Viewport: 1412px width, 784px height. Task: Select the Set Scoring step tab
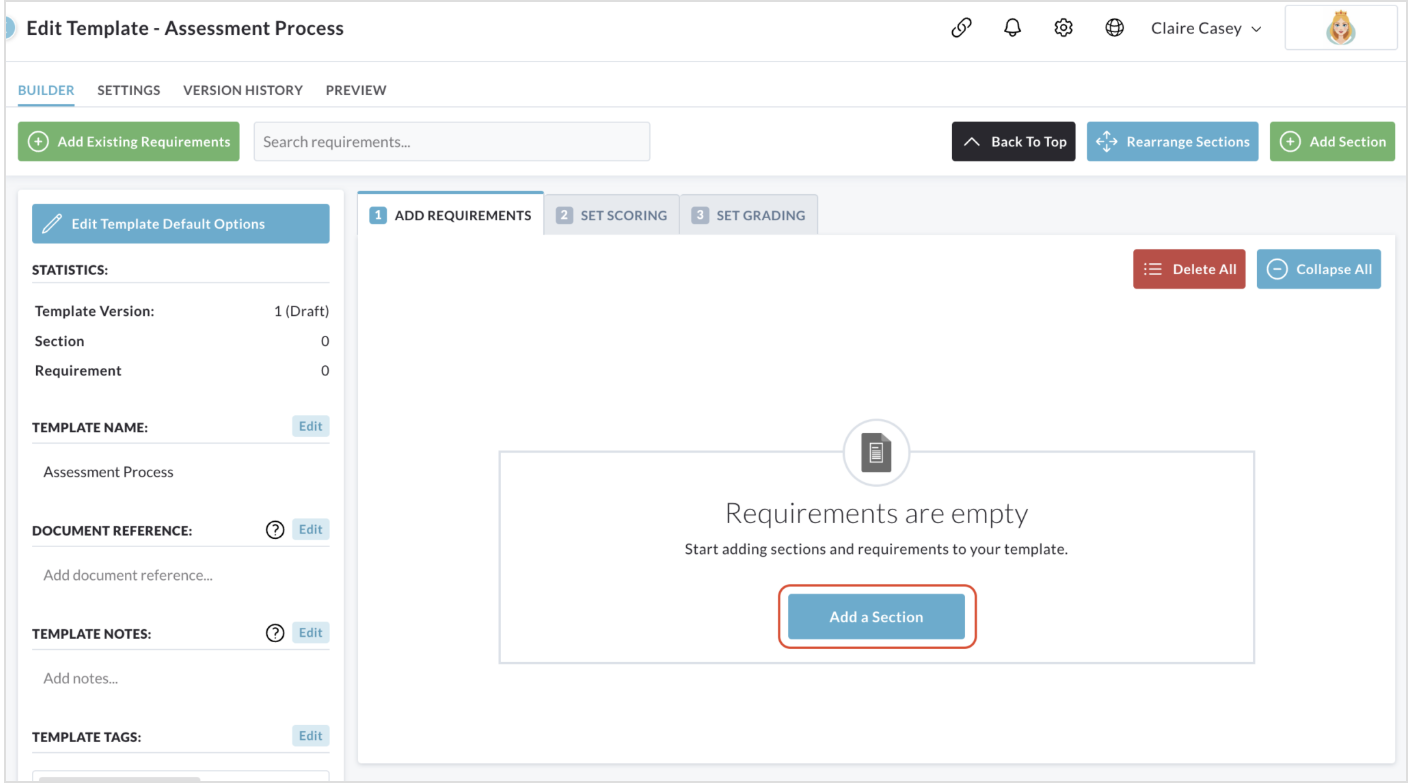point(612,215)
